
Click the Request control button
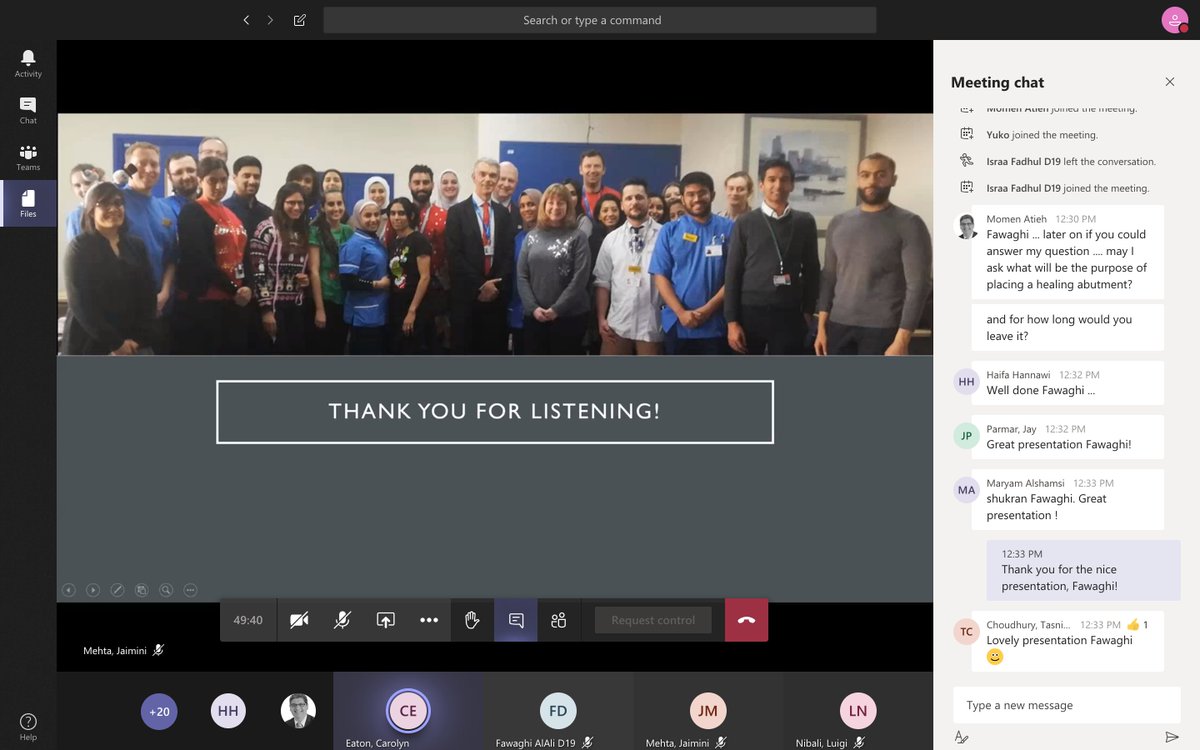click(x=653, y=620)
